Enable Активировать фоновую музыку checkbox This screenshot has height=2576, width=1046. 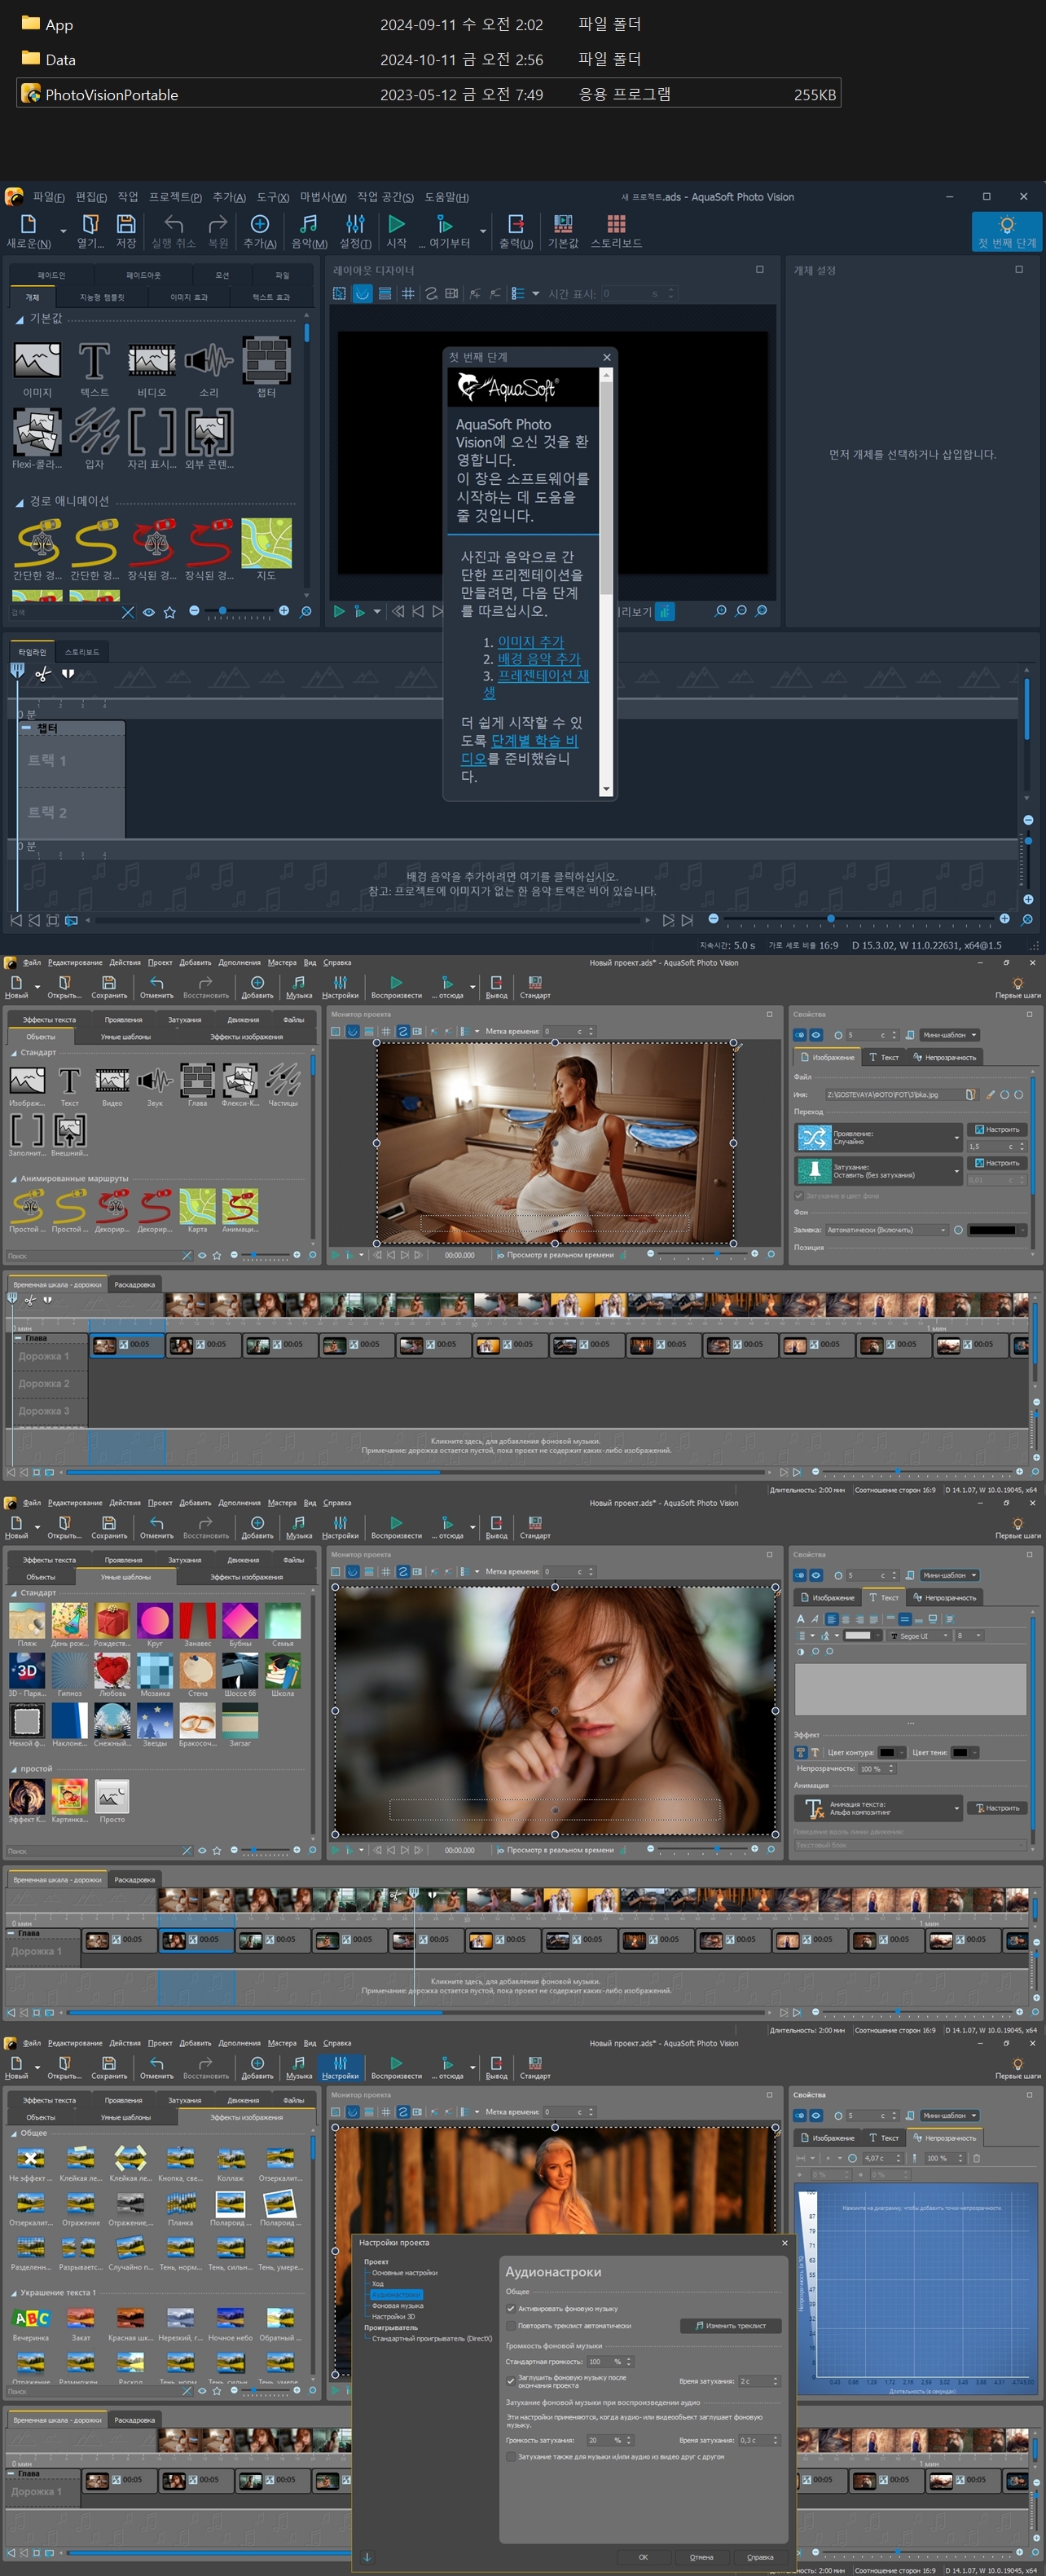pos(512,2309)
